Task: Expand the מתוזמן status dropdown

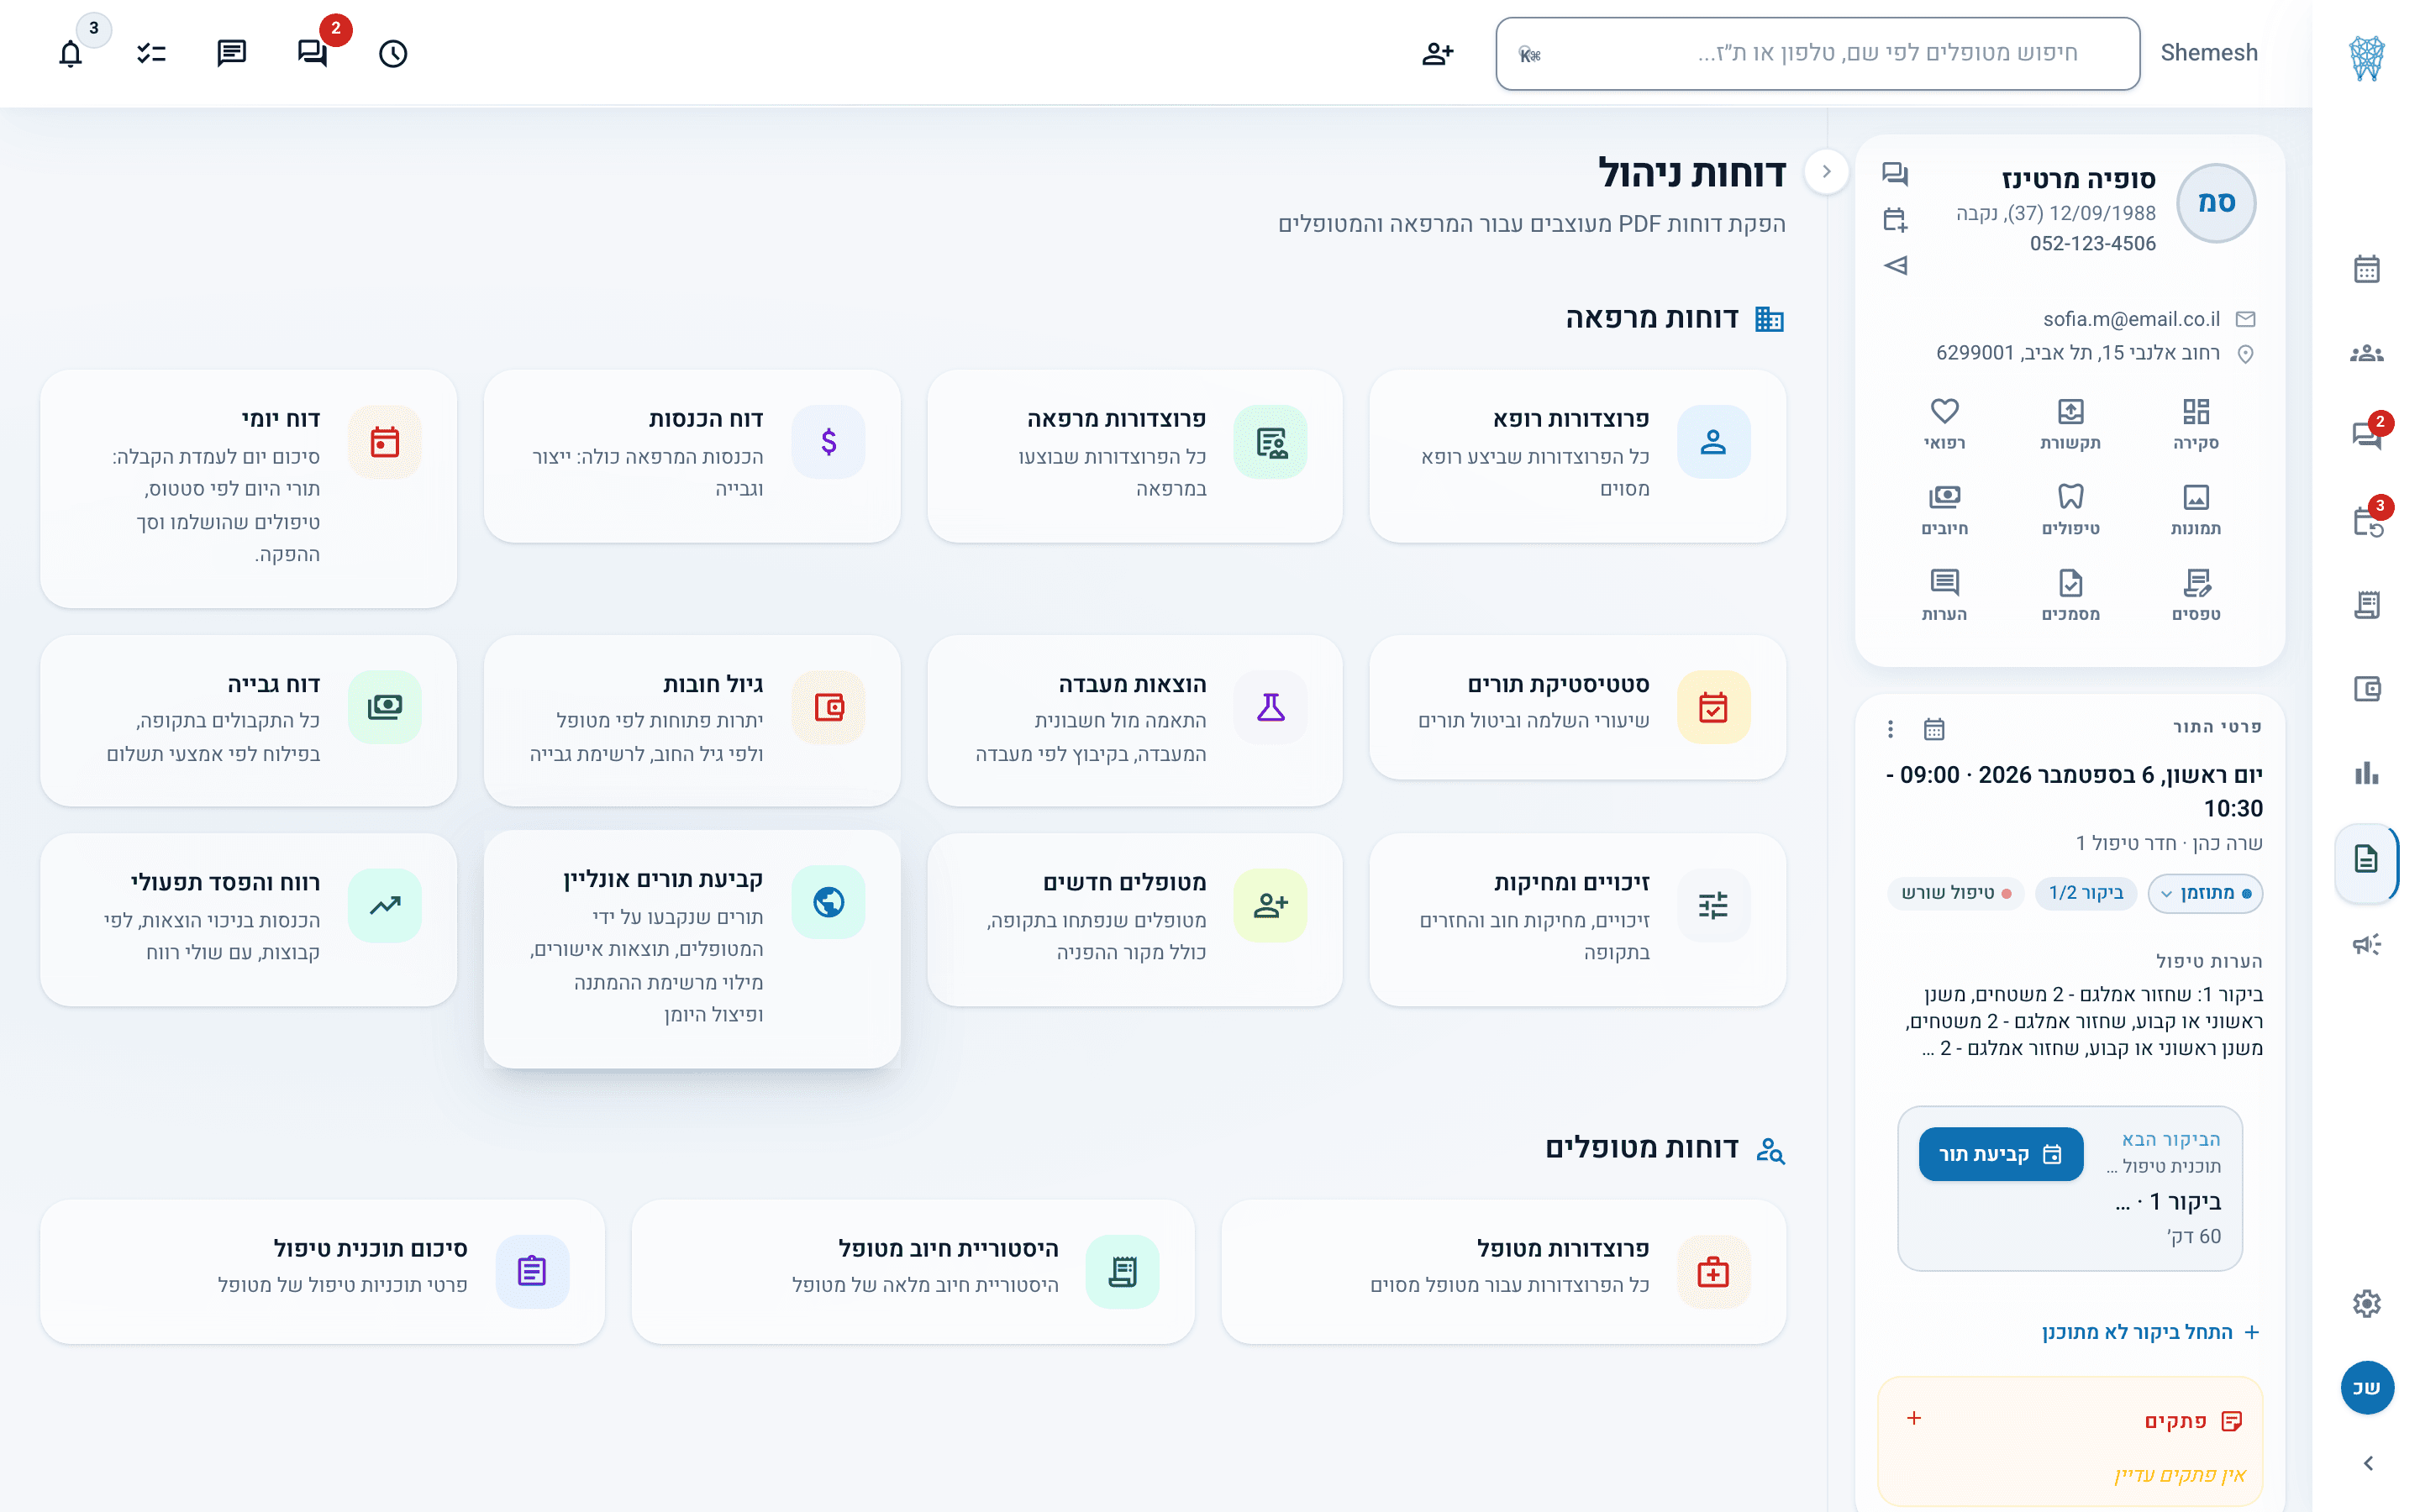Action: coord(2205,893)
